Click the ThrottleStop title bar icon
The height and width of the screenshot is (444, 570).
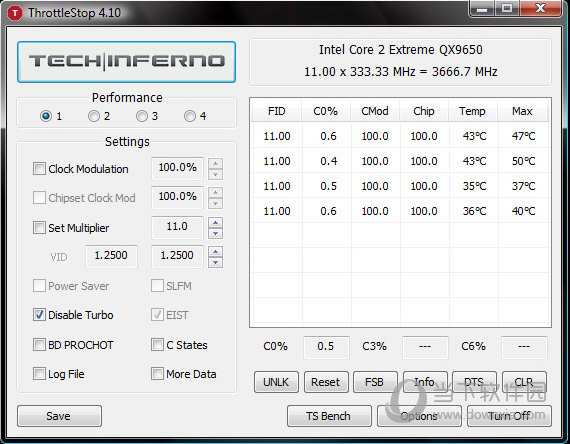click(15, 13)
